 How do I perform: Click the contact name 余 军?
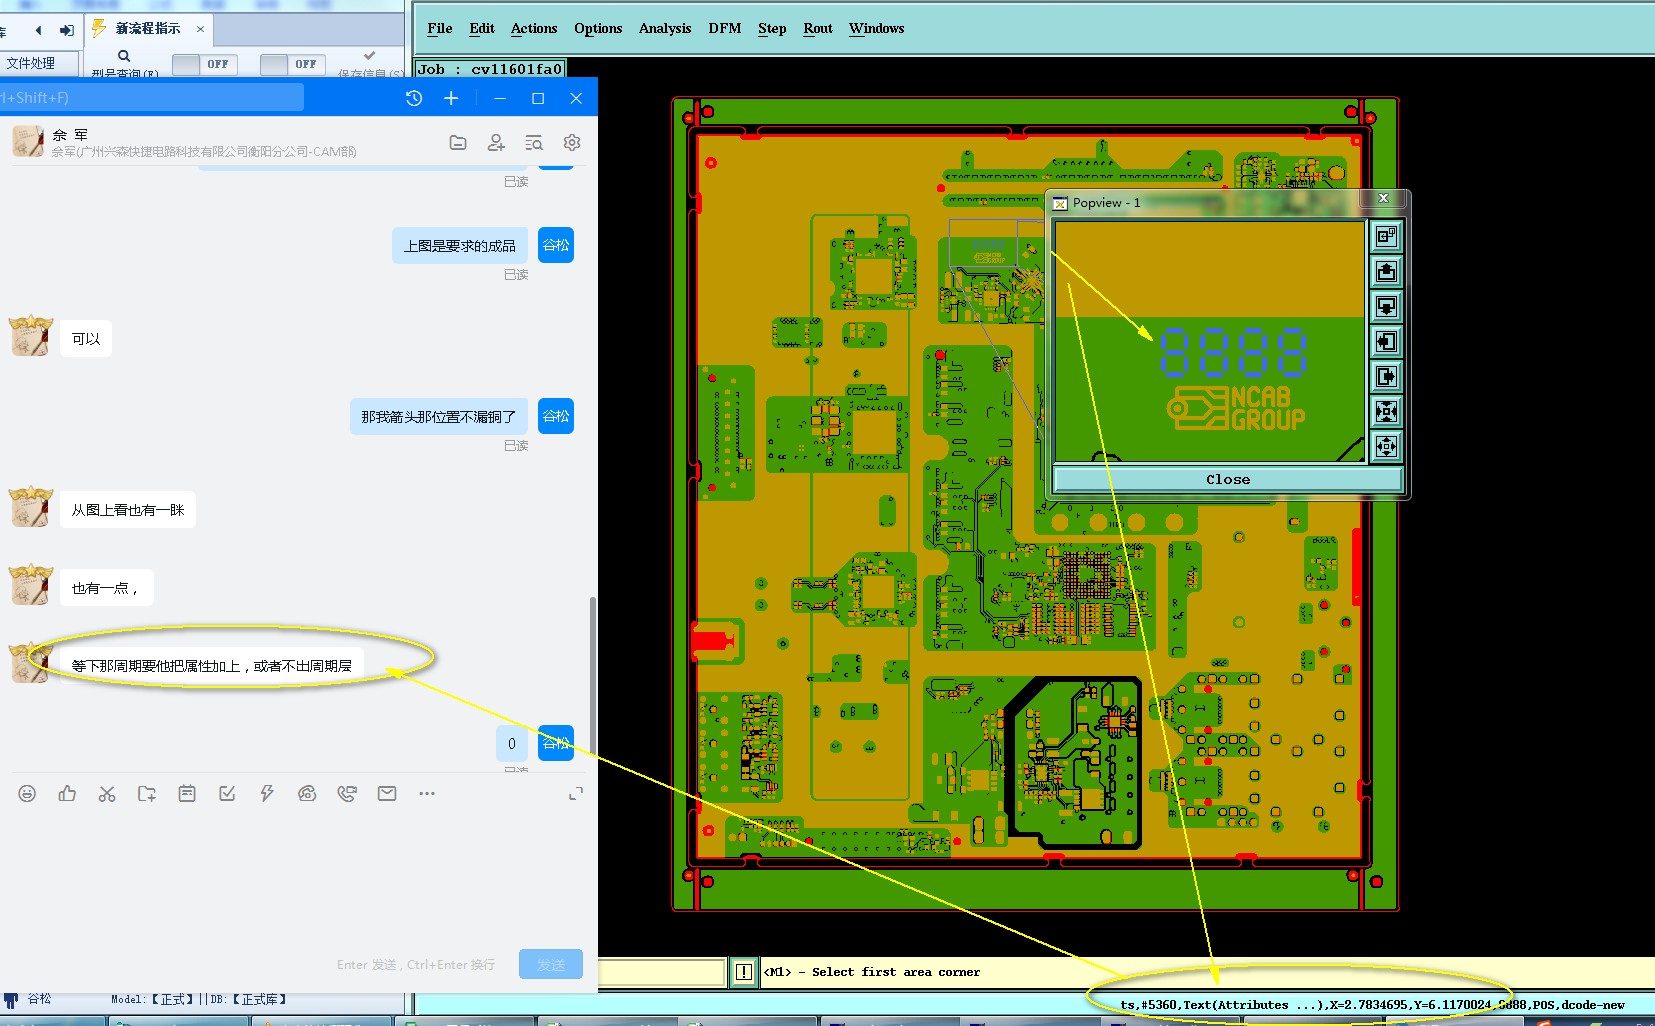70,135
